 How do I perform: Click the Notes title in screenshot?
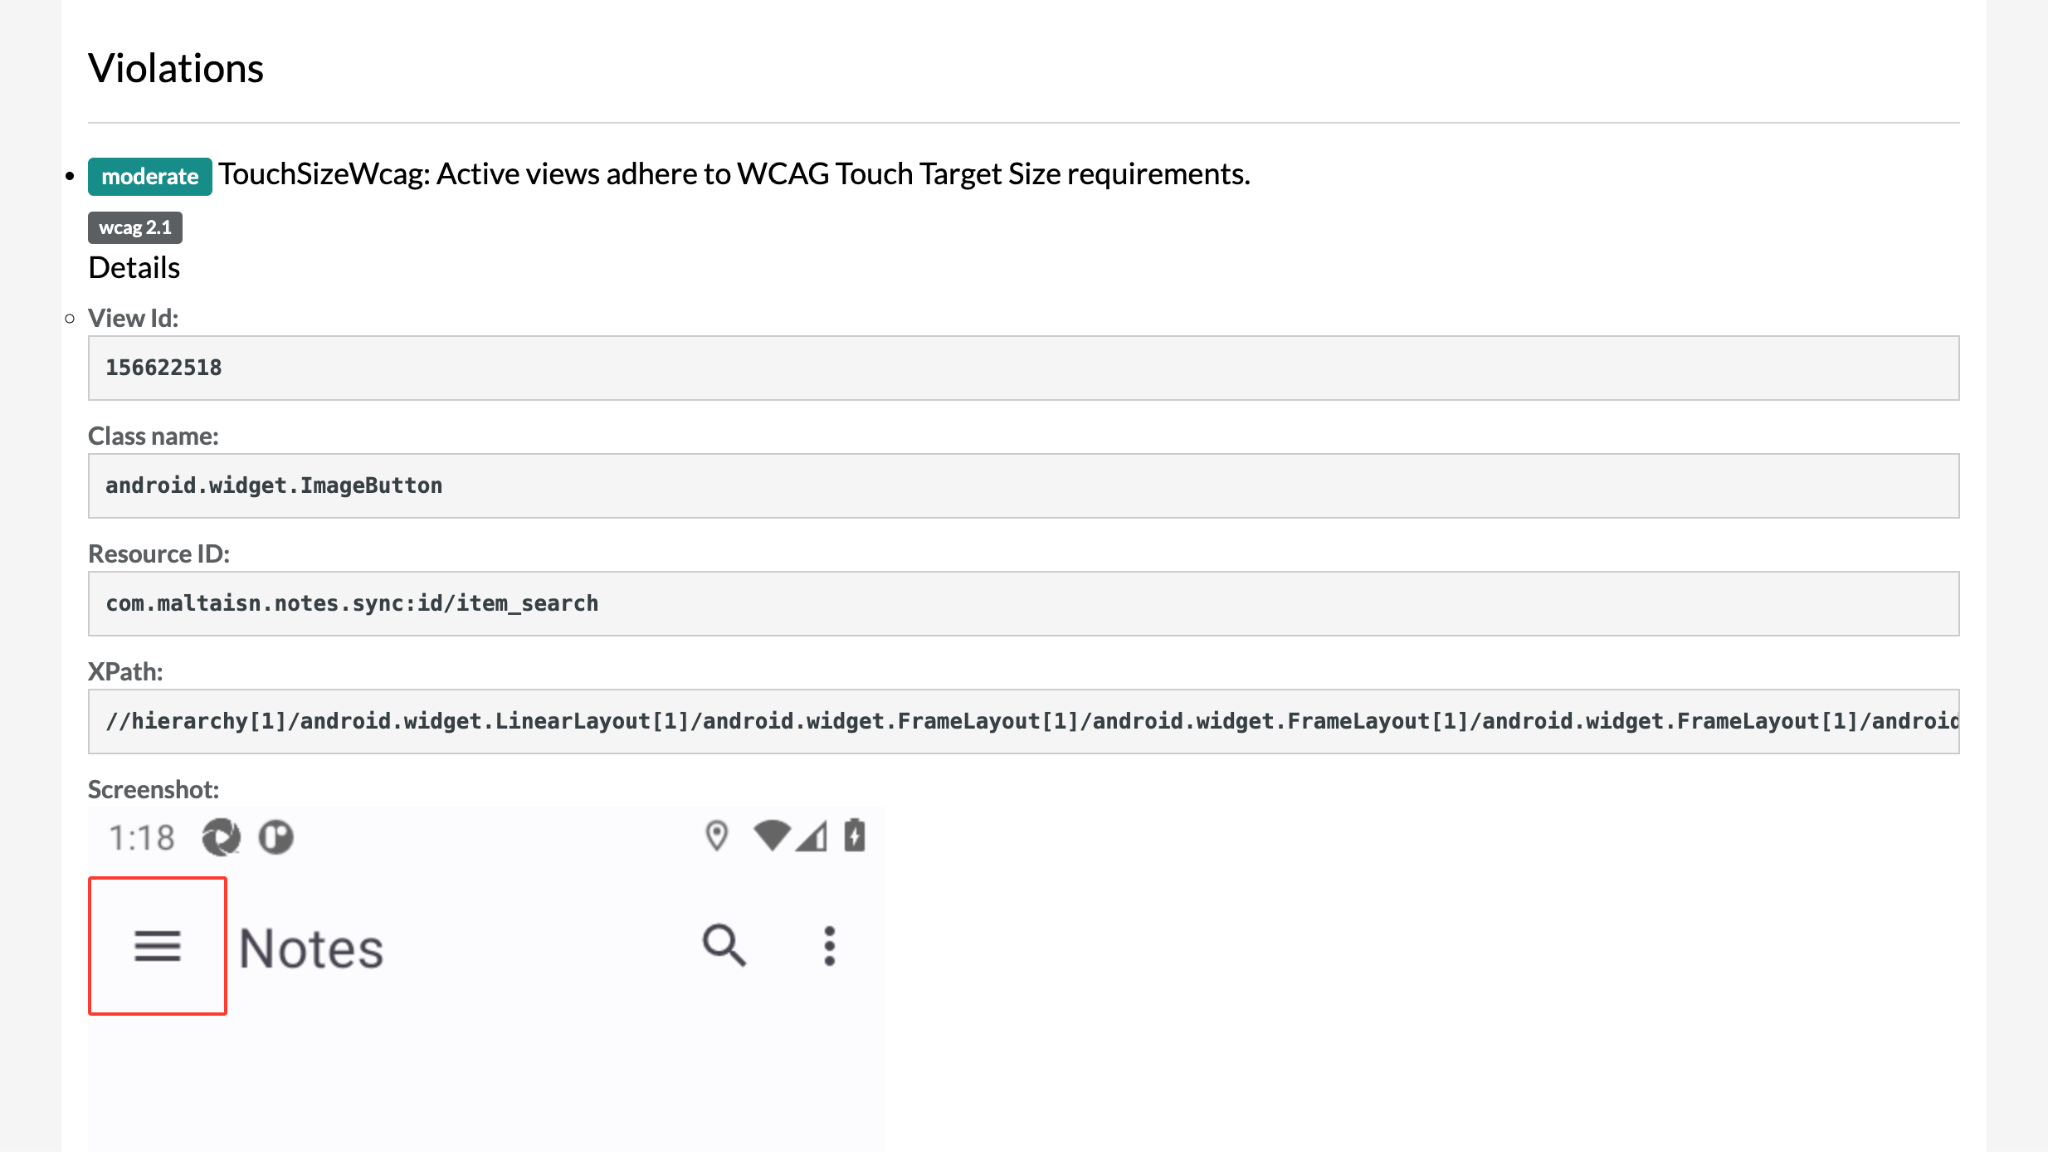click(x=311, y=948)
